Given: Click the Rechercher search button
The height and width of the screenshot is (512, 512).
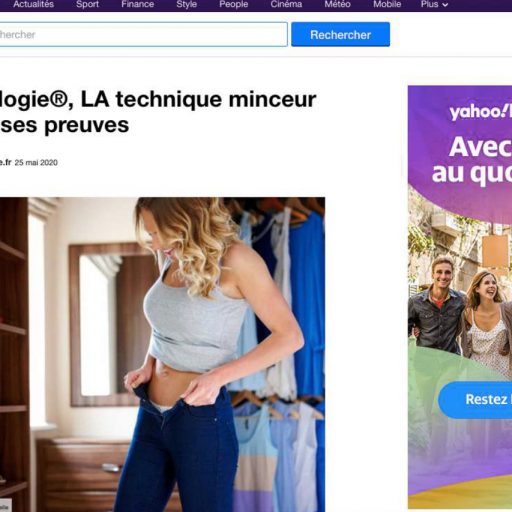Looking at the screenshot, I should coord(340,34).
